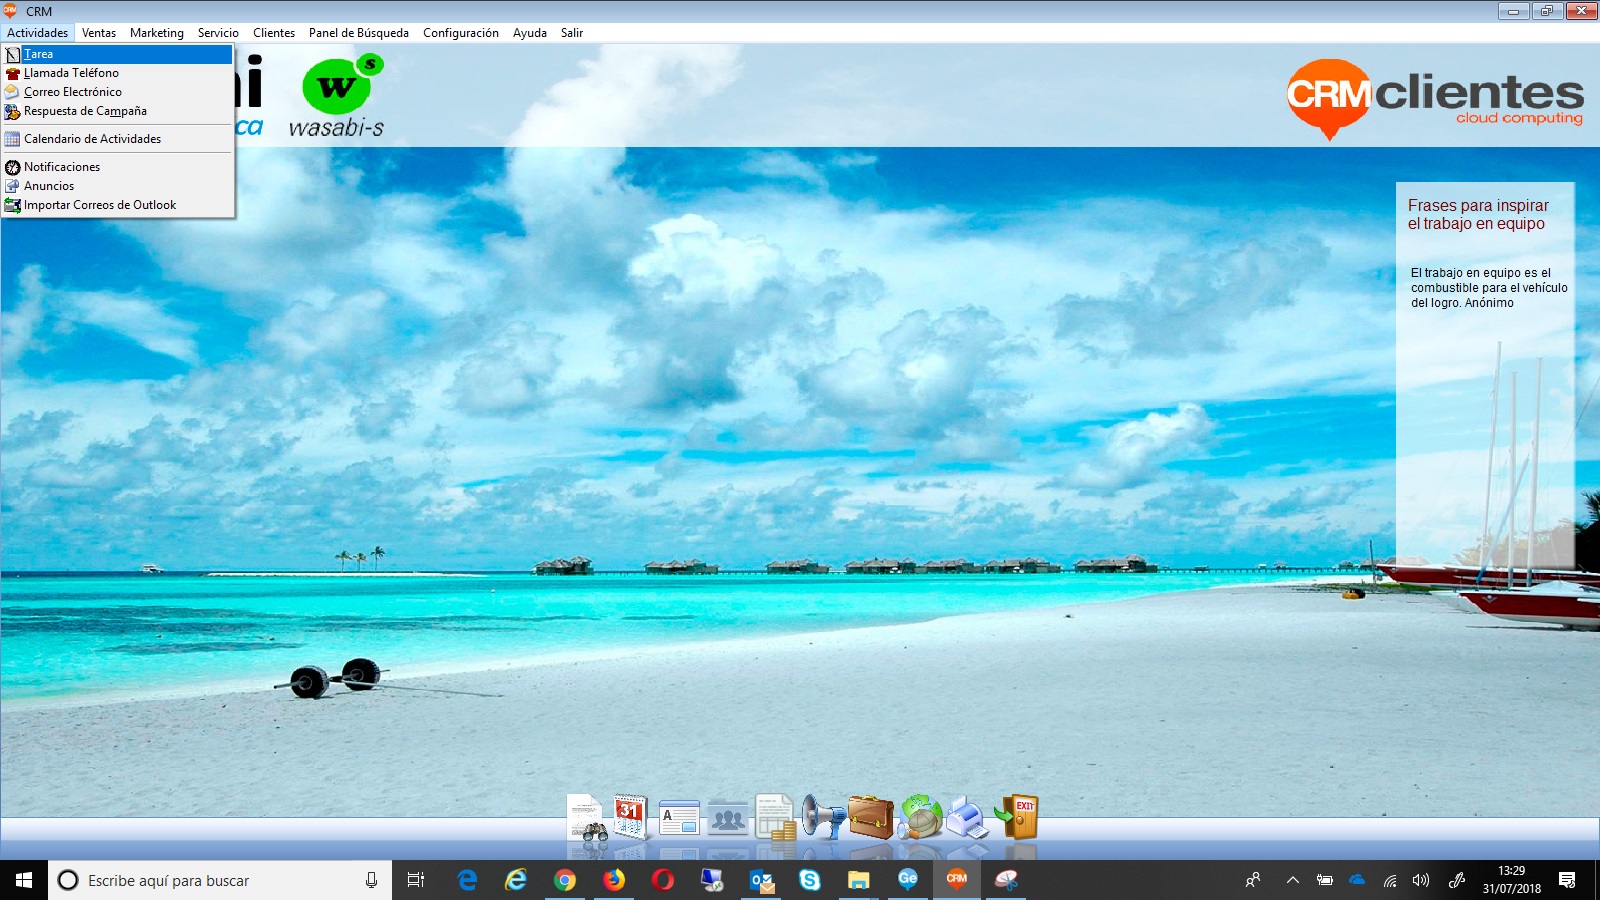The width and height of the screenshot is (1600, 900).
Task: Open the brown briefcase dock icon
Action: [x=871, y=818]
